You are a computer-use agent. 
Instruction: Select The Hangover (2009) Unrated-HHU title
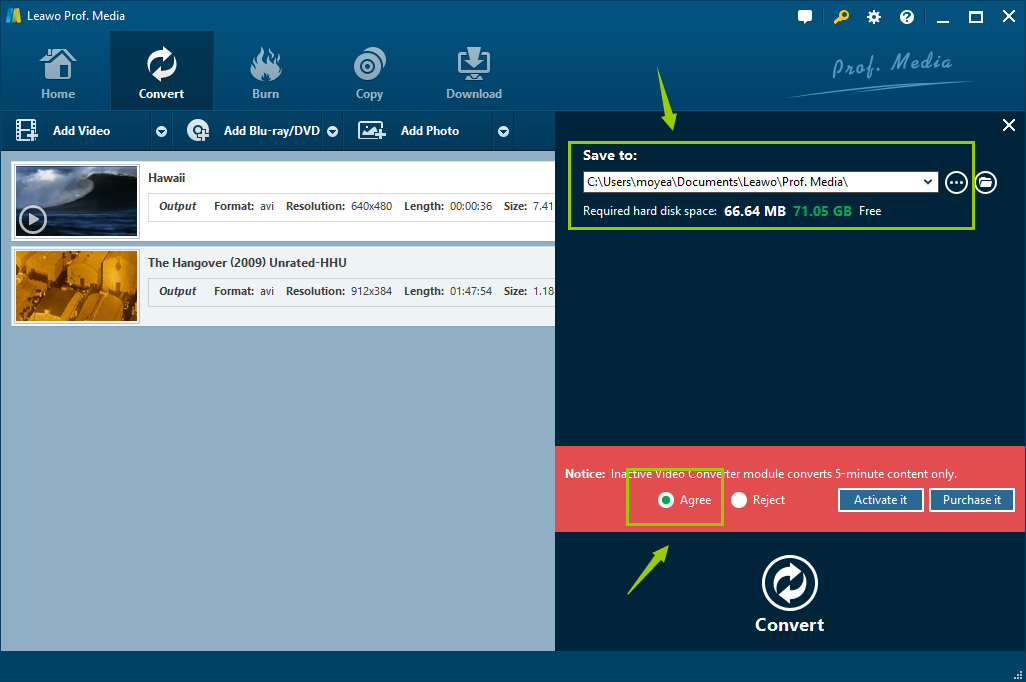[x=247, y=262]
